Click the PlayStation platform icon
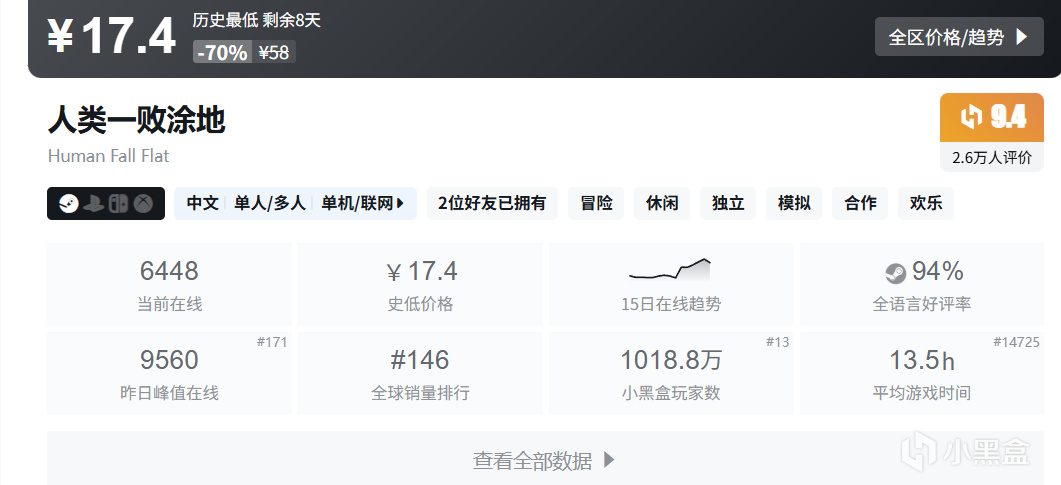 (x=93, y=204)
